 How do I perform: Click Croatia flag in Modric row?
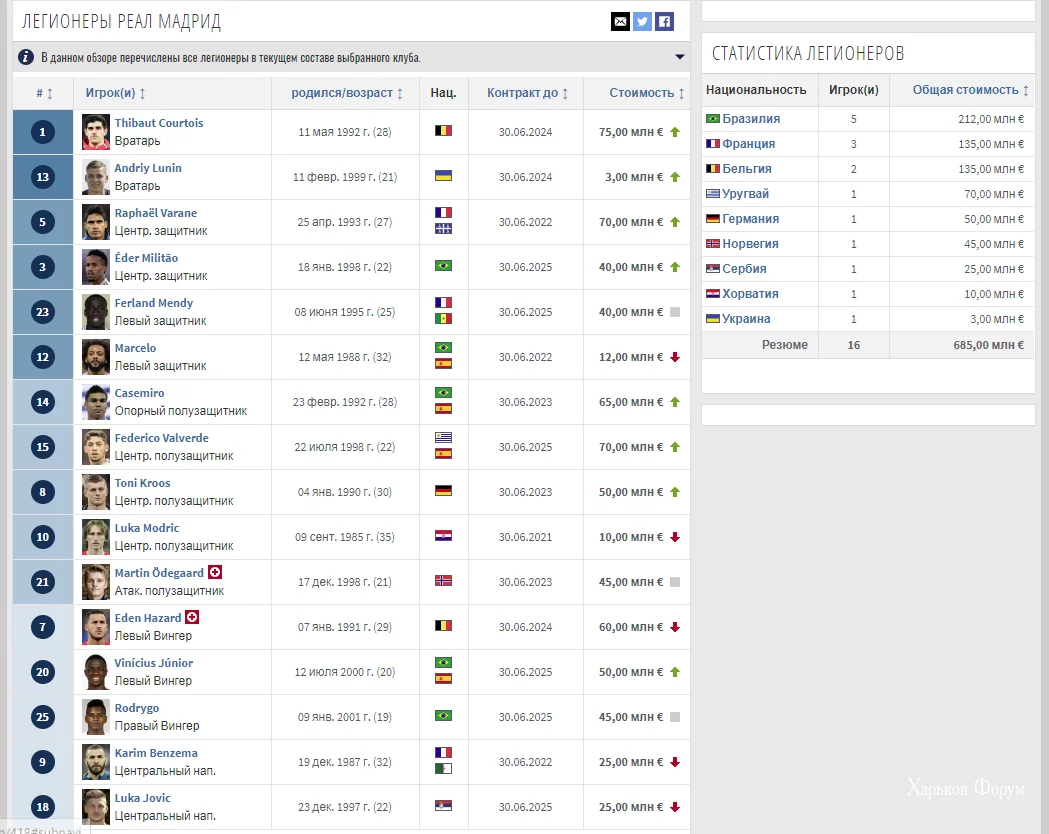click(x=443, y=535)
